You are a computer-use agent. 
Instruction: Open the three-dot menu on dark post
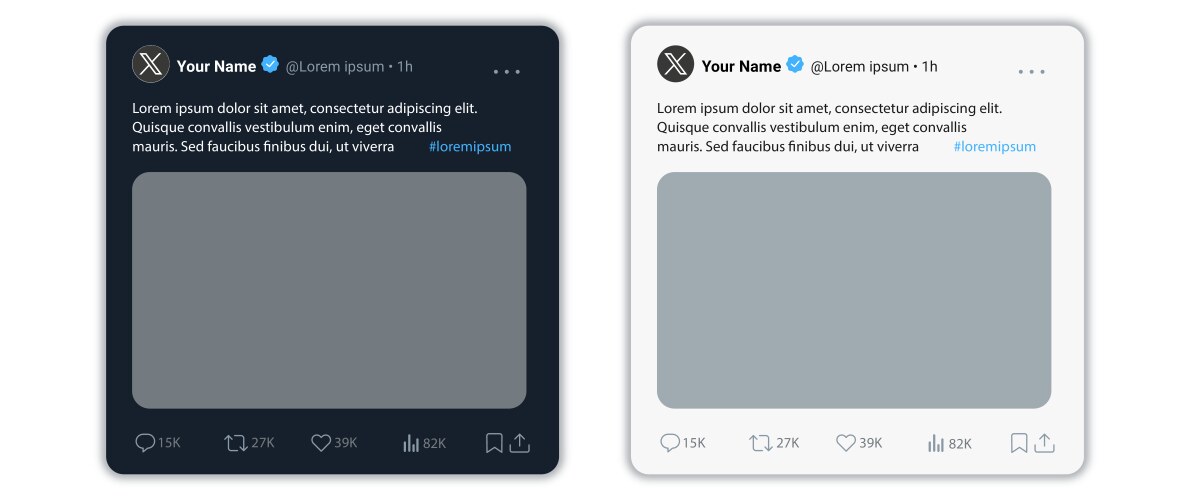pos(506,71)
